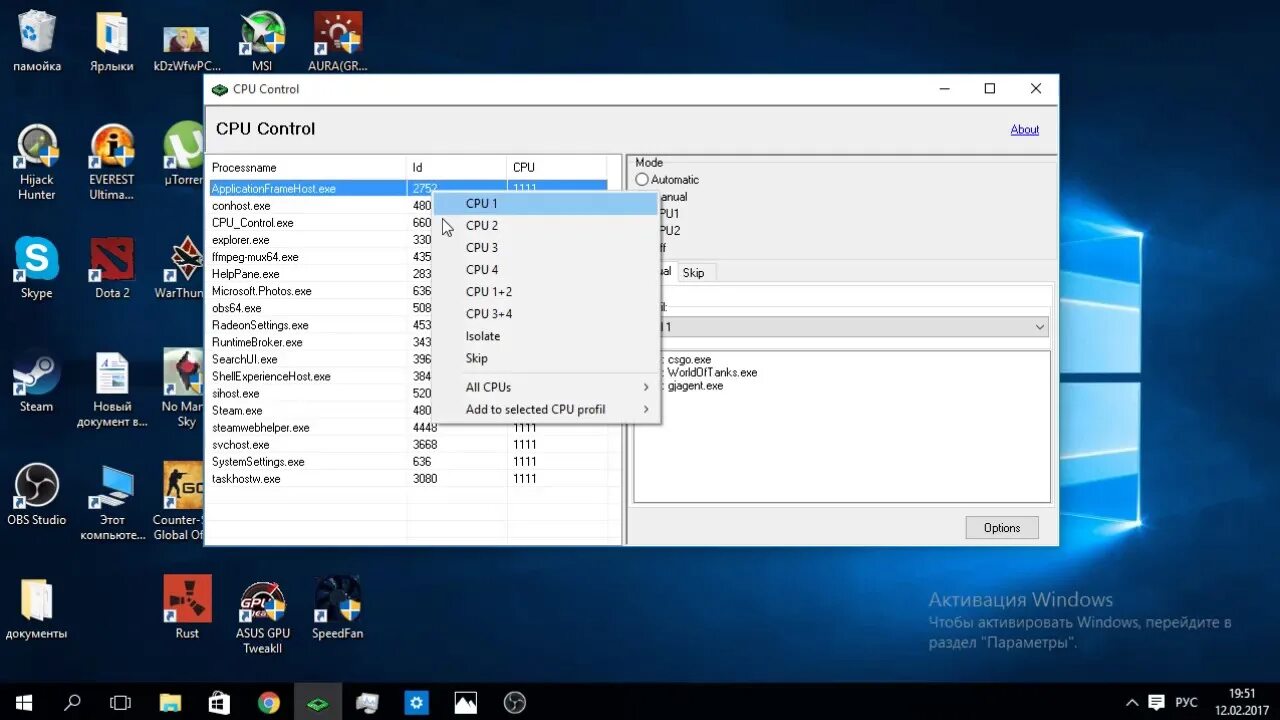Click the Этот компьютер desktop icon

click(x=112, y=503)
